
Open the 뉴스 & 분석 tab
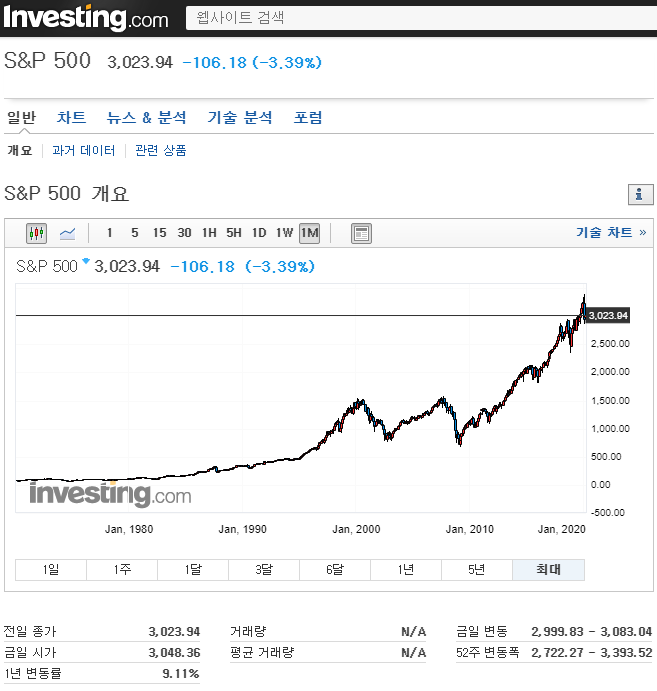pos(146,118)
